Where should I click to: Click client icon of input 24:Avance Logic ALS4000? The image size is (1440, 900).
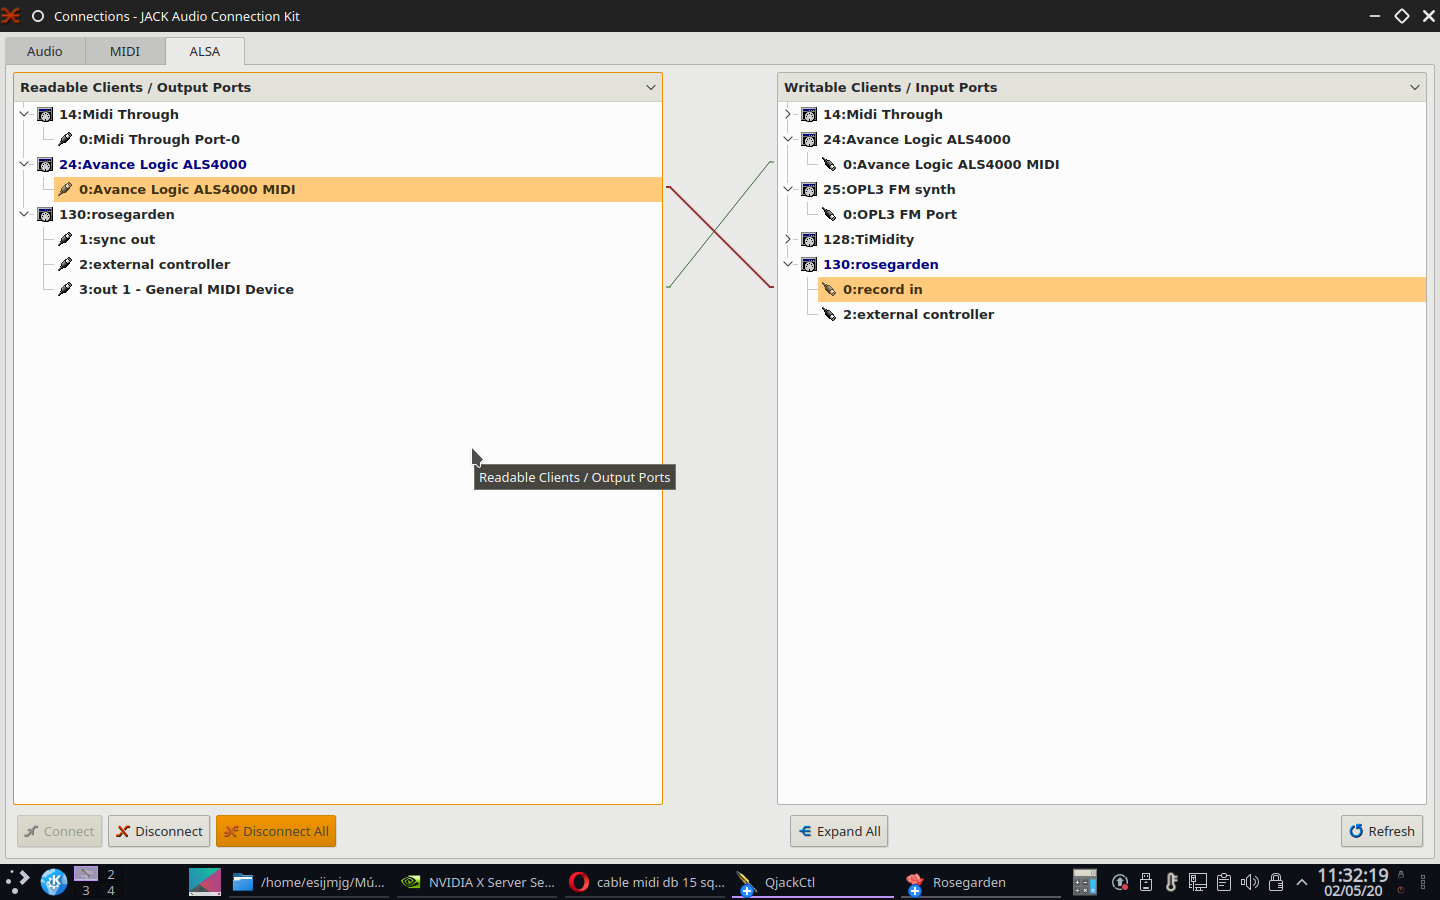809,139
